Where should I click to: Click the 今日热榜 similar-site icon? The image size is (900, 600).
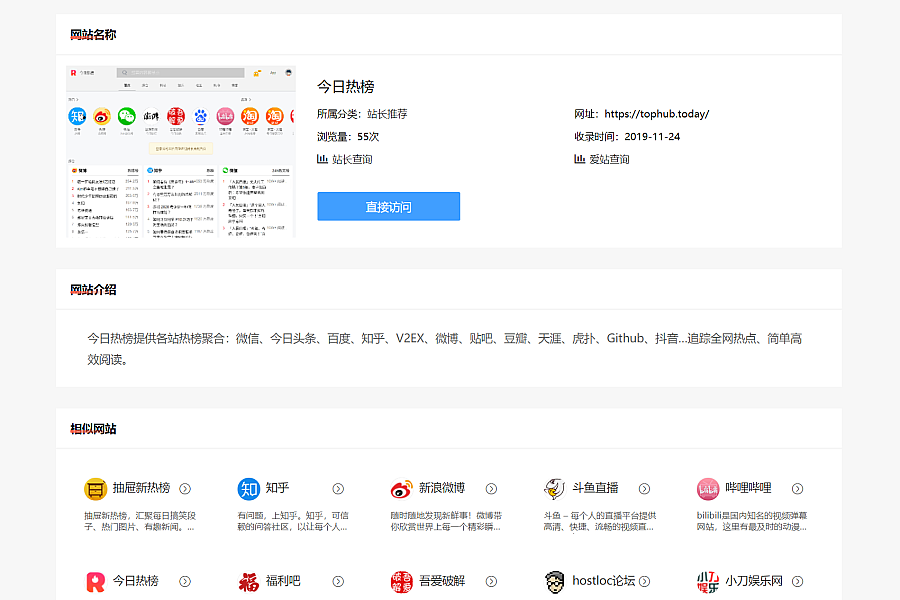(x=95, y=582)
